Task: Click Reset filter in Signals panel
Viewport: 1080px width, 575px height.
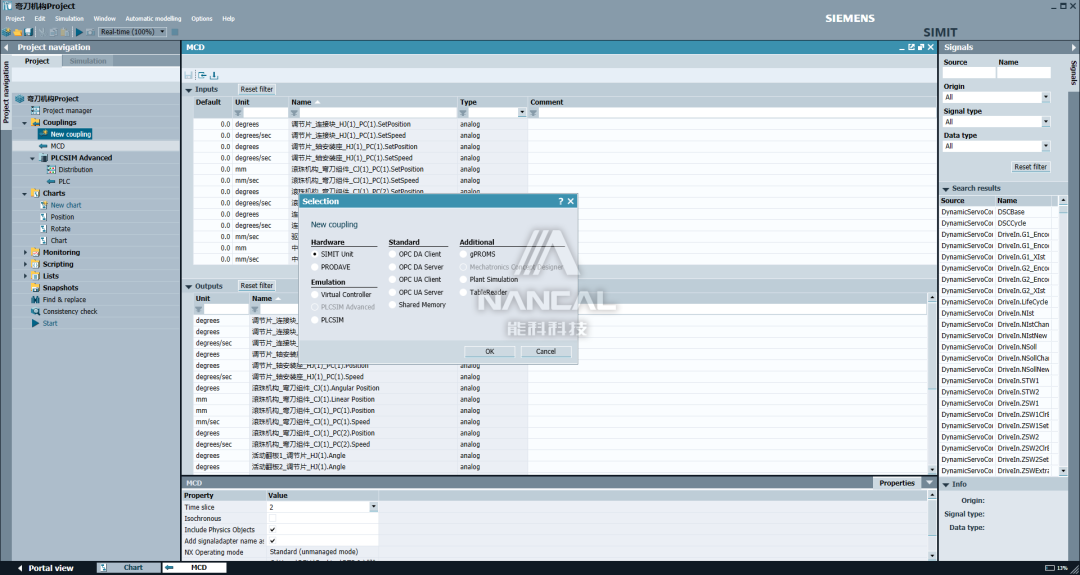Action: tap(1030, 167)
